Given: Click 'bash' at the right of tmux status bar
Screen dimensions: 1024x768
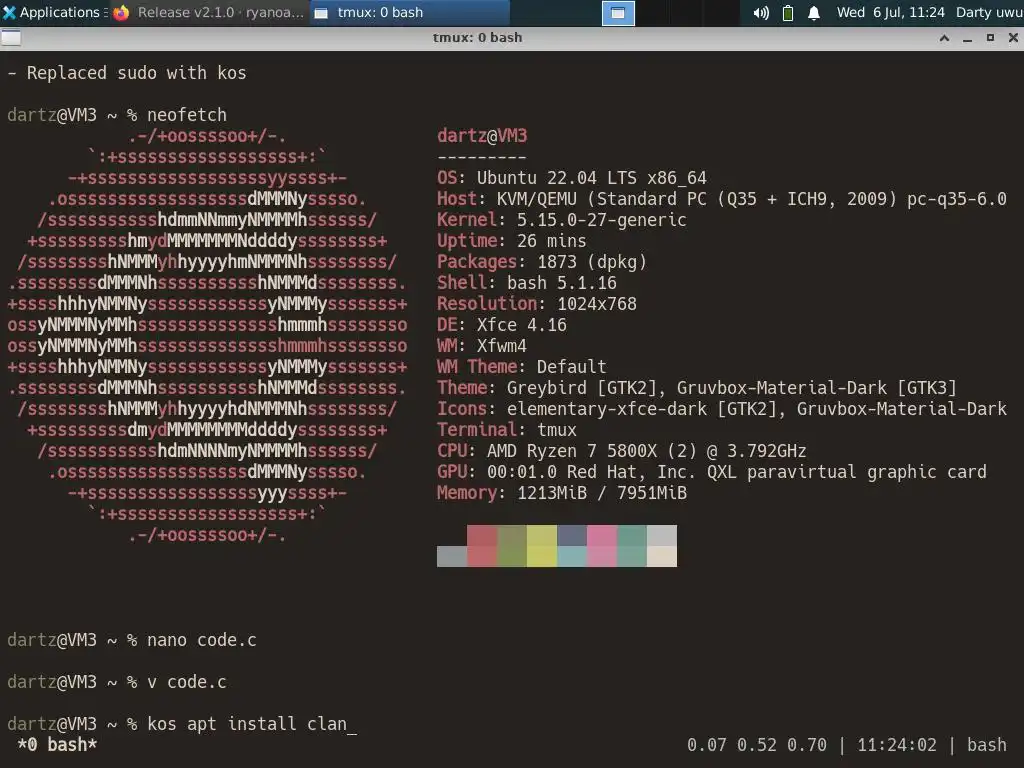Looking at the screenshot, I should coord(987,744).
